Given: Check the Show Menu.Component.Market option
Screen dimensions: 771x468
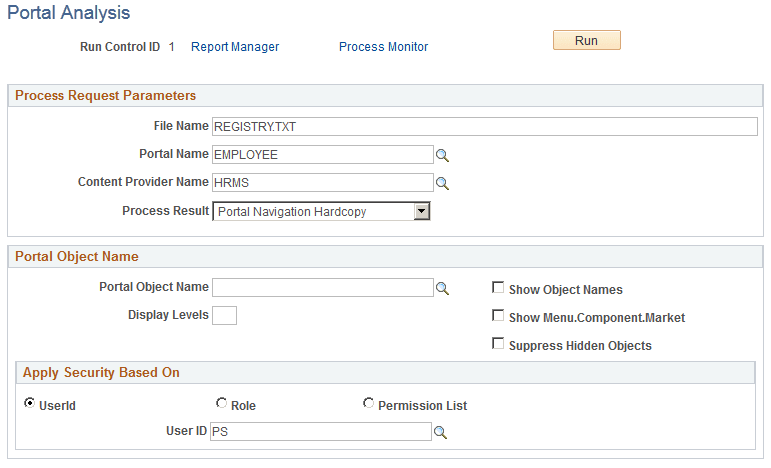Looking at the screenshot, I should pos(498,316).
